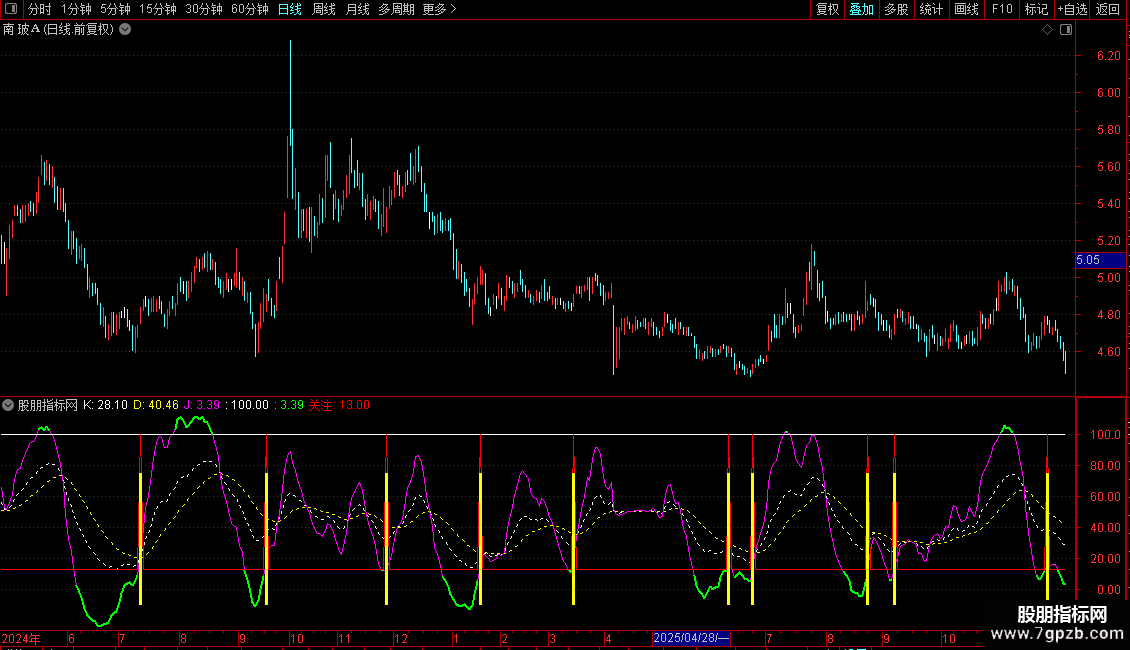Viewport: 1130px width, 650px height.
Task: Select the 15分钟 period
Action: pyautogui.click(x=158, y=9)
